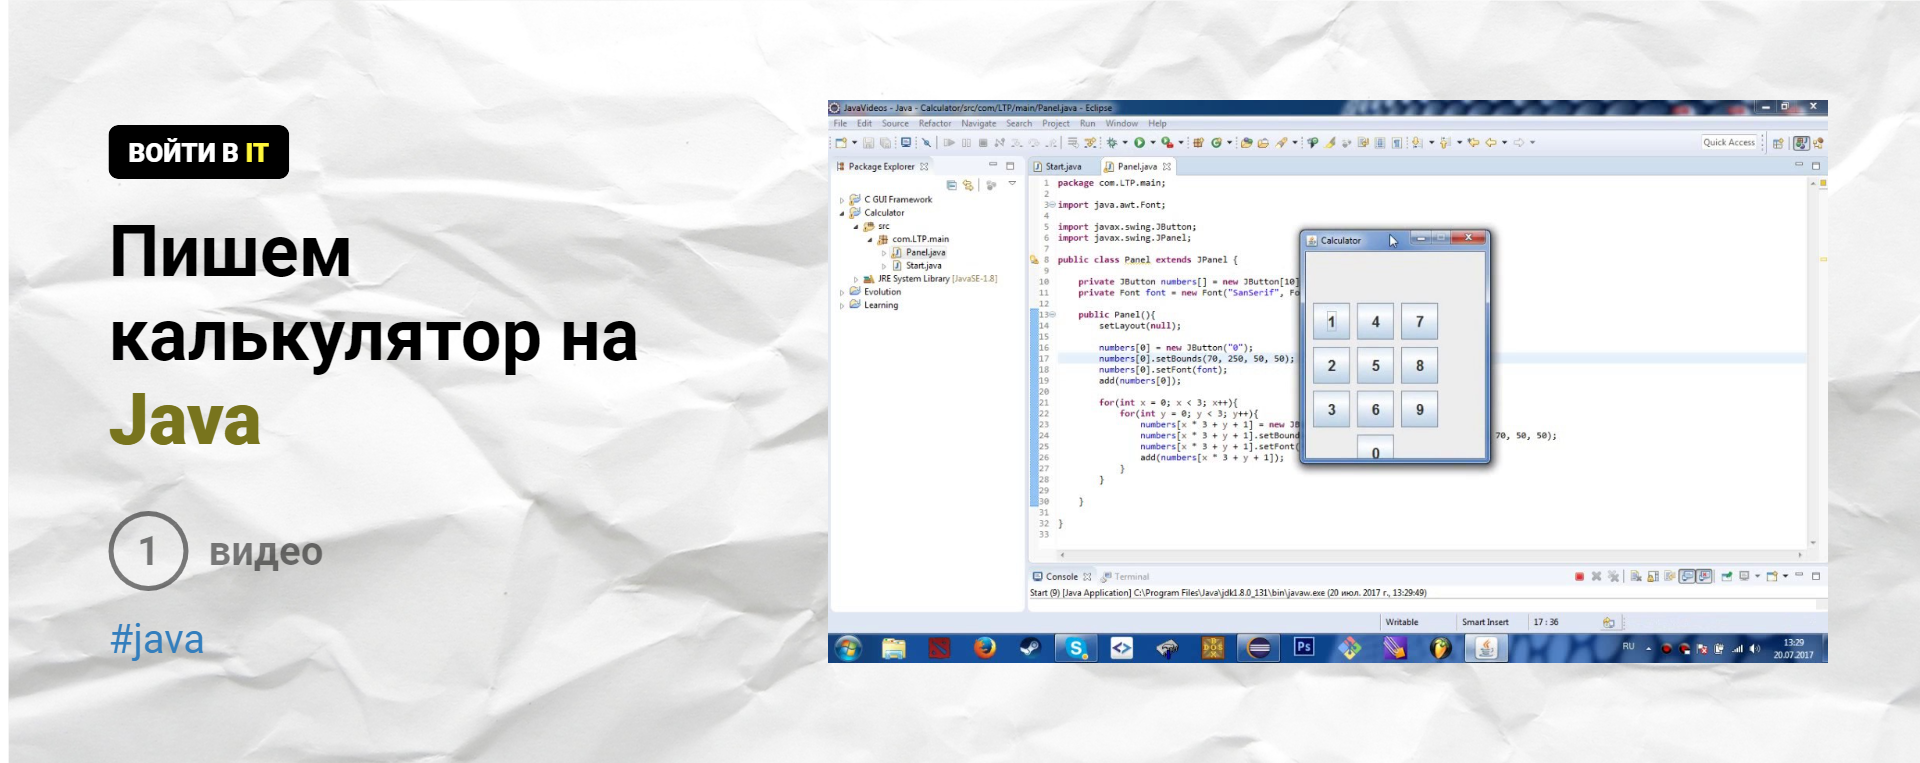
Task: Click the Save icon in Eclipse toolbar
Action: [x=868, y=143]
